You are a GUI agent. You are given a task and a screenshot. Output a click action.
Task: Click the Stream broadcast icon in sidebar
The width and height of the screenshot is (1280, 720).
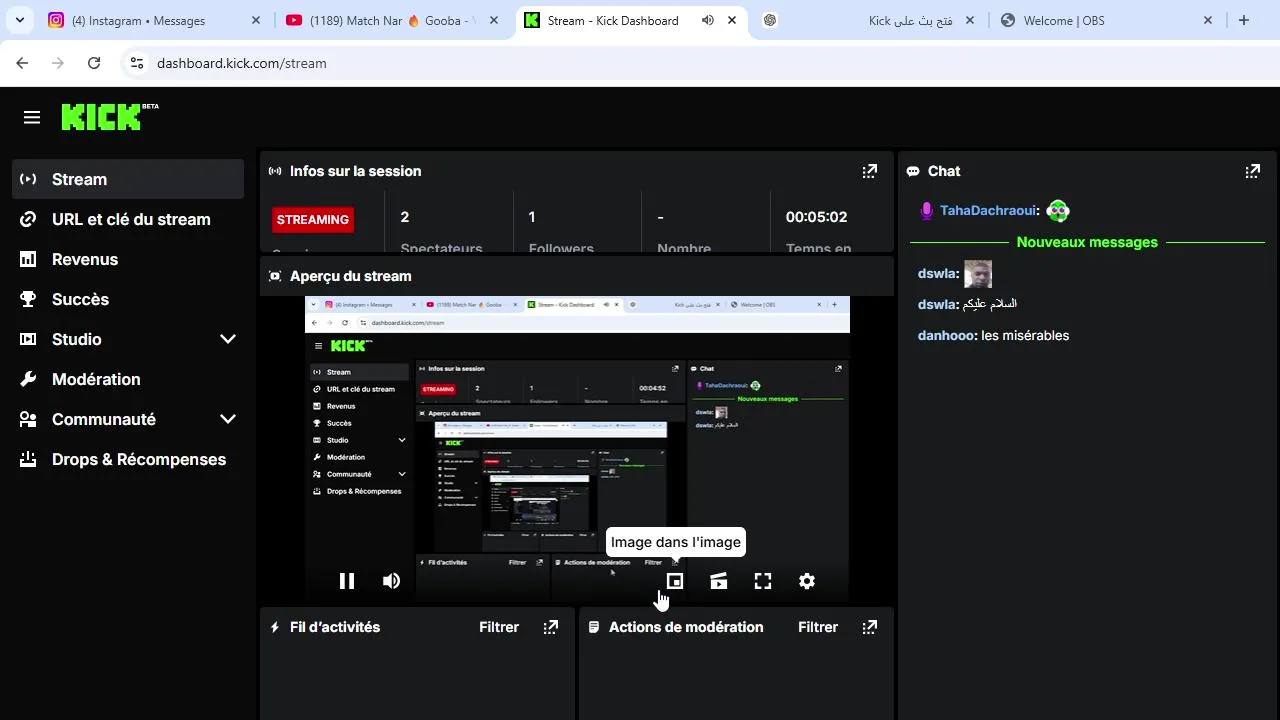point(29,179)
